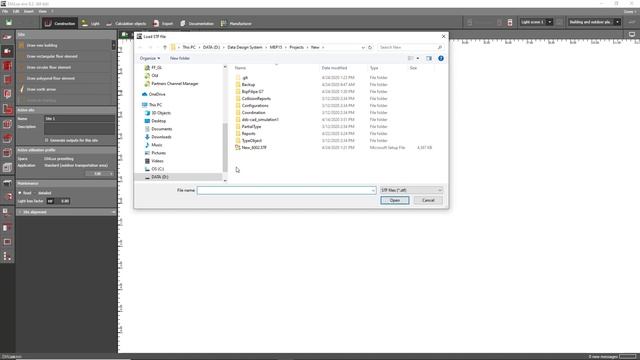The width and height of the screenshot is (640, 360).
Task: Select the gray cube objects tool icon
Action: pyautogui.click(x=7, y=167)
